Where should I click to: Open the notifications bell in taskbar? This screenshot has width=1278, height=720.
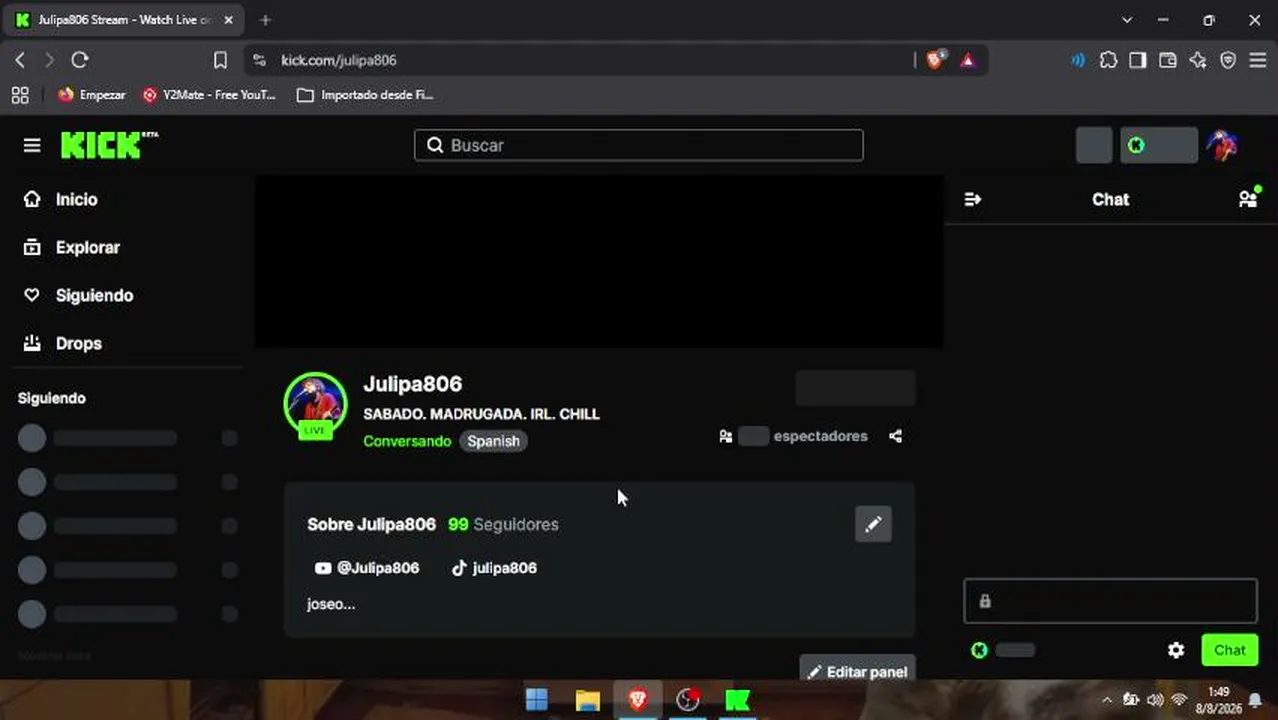(x=1255, y=700)
